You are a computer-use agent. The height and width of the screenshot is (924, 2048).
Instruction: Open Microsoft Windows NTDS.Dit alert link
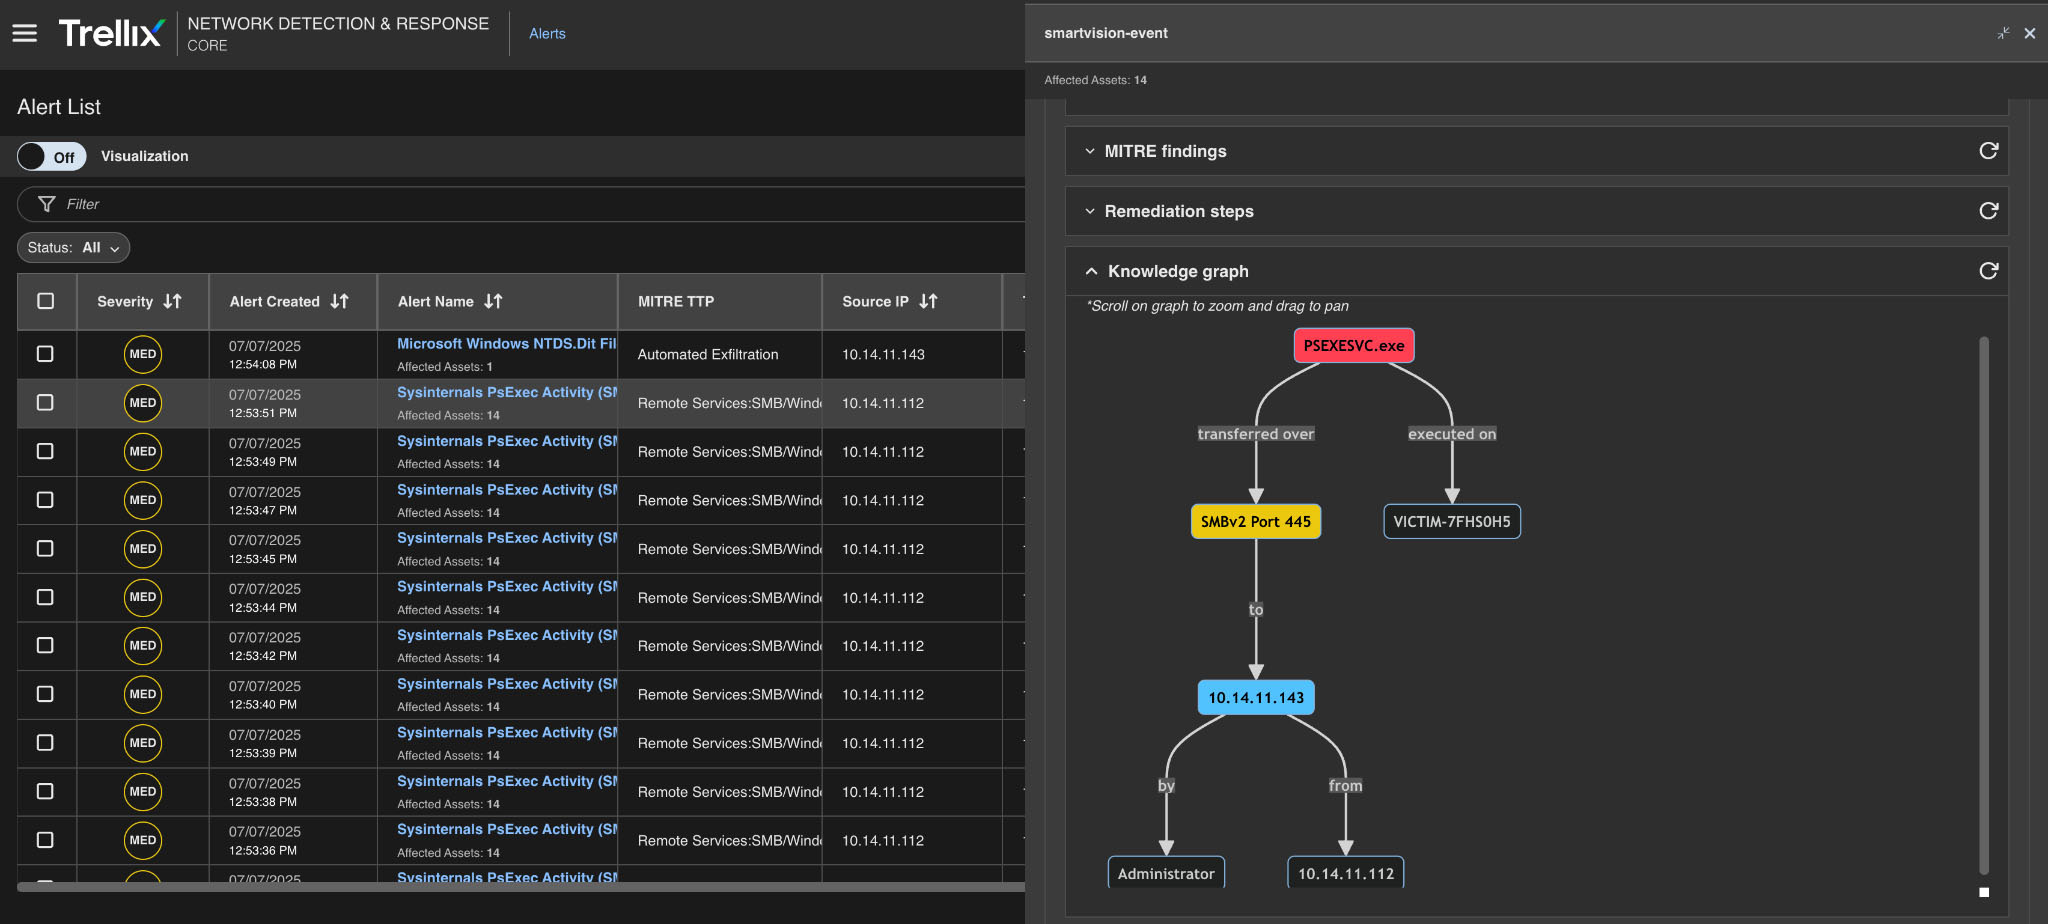click(506, 344)
